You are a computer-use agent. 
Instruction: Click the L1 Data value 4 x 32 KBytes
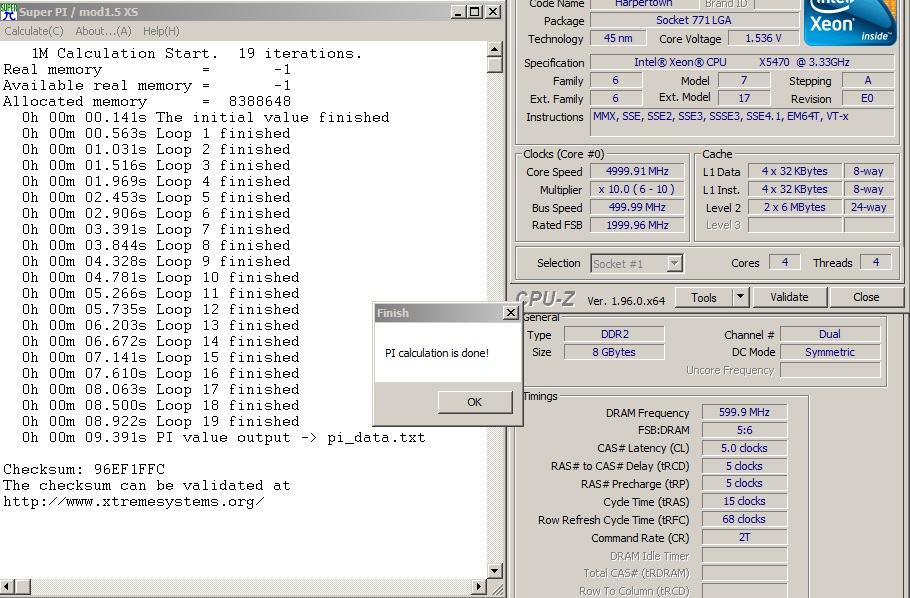(795, 171)
